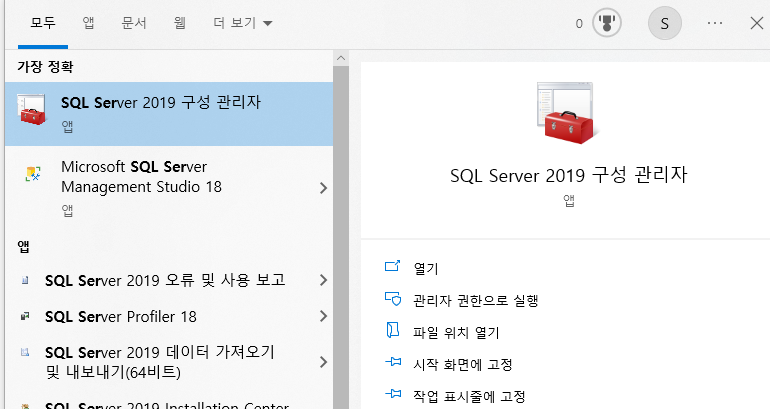Viewport: 770px width, 409px height.
Task: Select SQL Server Profiler 18 result
Action: tap(169, 317)
